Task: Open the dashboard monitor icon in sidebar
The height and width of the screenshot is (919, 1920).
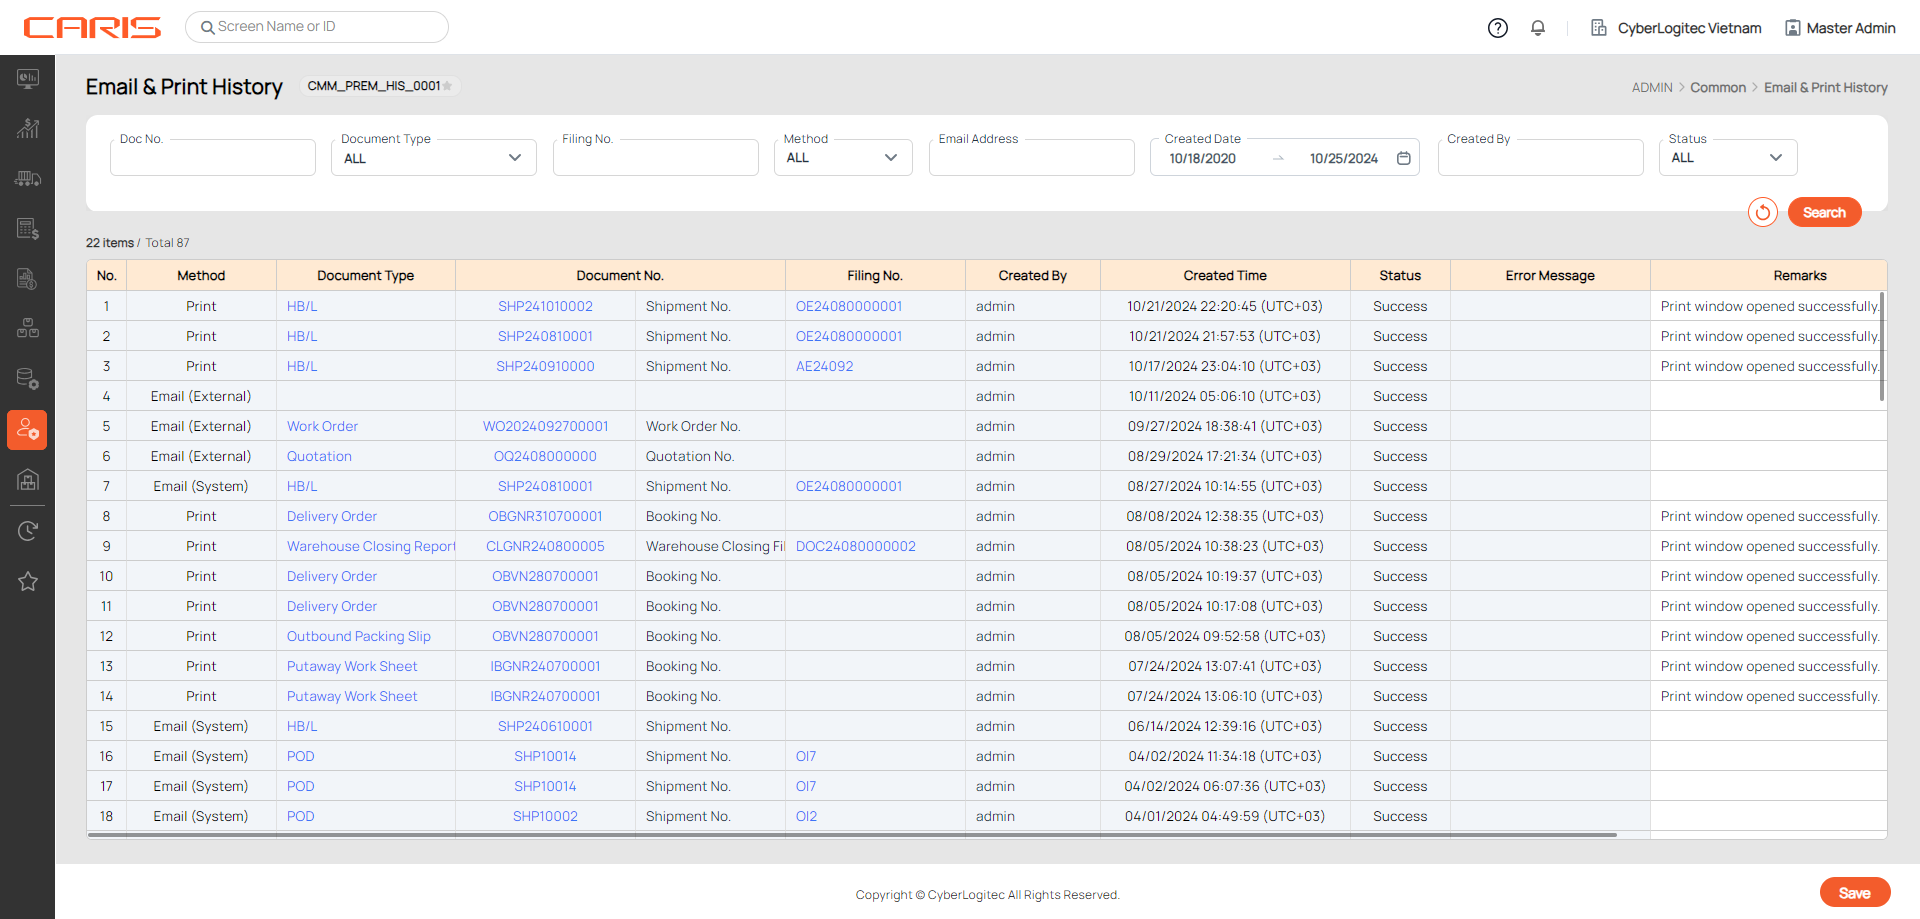Action: [28, 78]
